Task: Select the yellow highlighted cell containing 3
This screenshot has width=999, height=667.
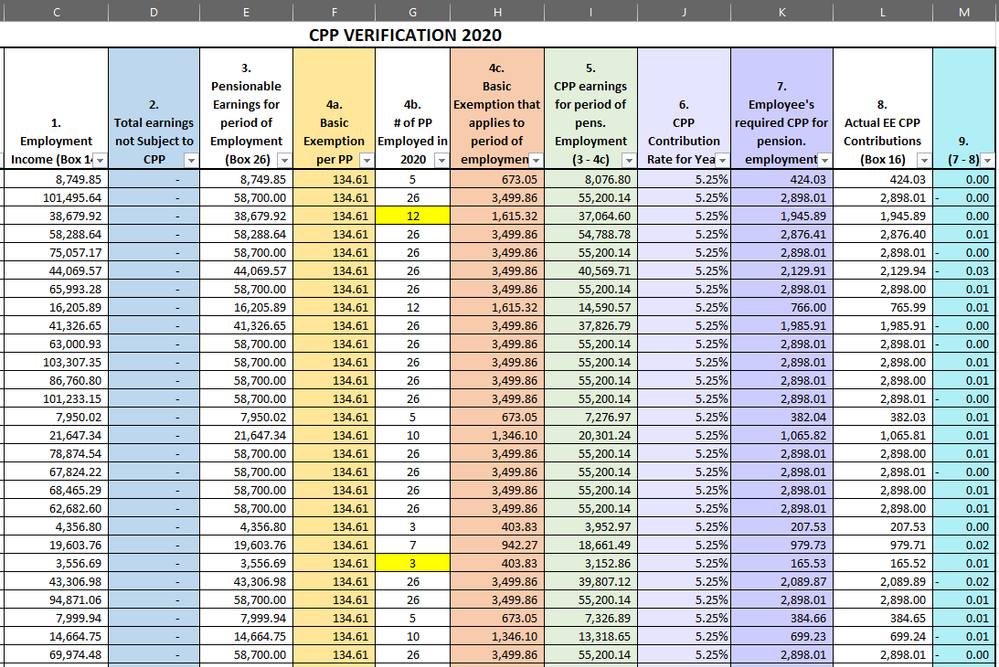Action: pyautogui.click(x=411, y=563)
